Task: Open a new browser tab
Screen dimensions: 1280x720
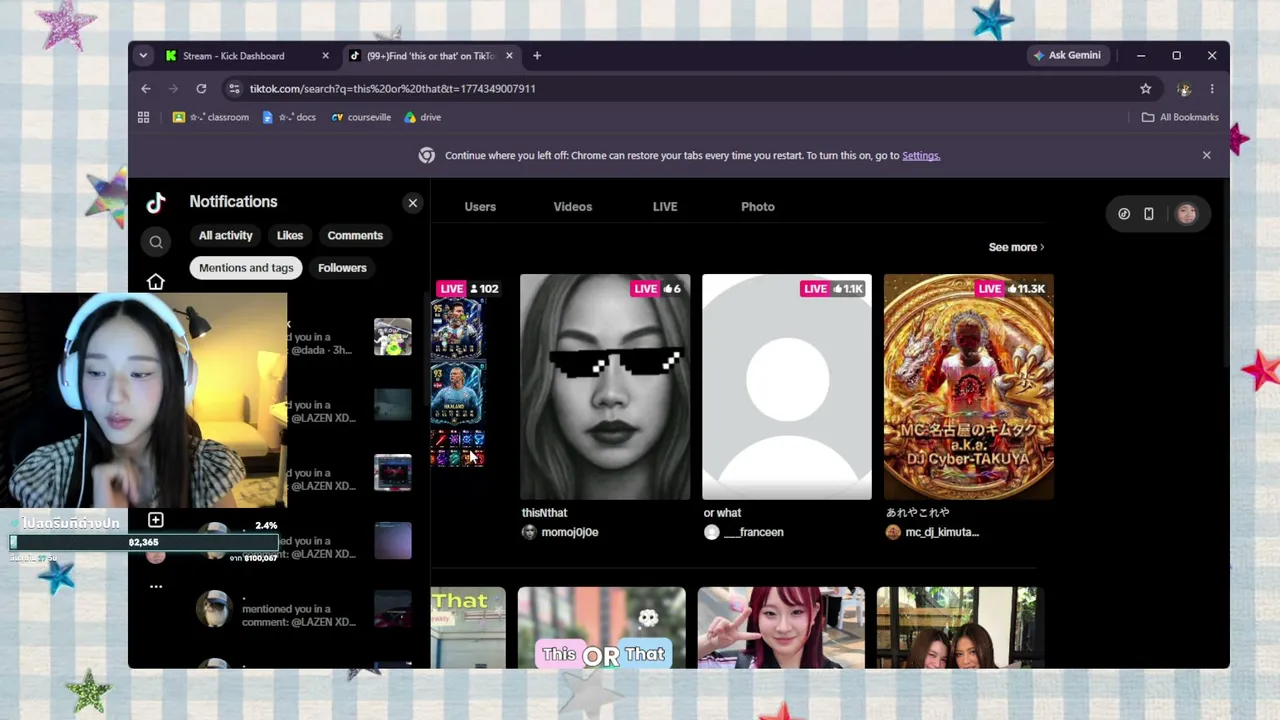Action: click(x=537, y=56)
